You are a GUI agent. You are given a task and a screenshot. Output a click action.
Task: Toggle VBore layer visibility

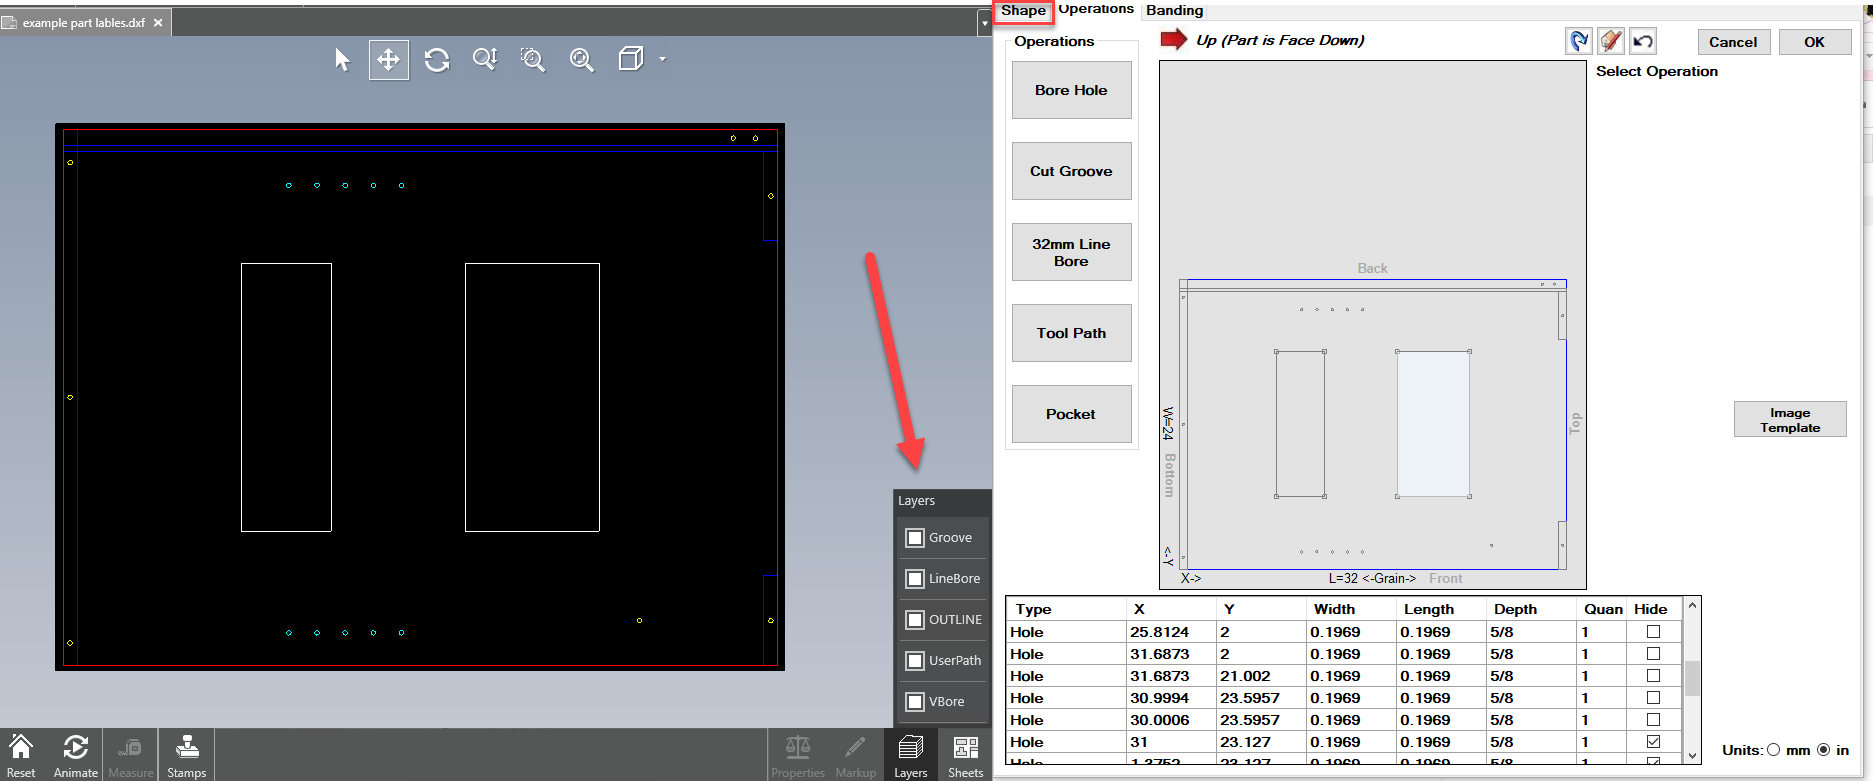[x=915, y=702]
